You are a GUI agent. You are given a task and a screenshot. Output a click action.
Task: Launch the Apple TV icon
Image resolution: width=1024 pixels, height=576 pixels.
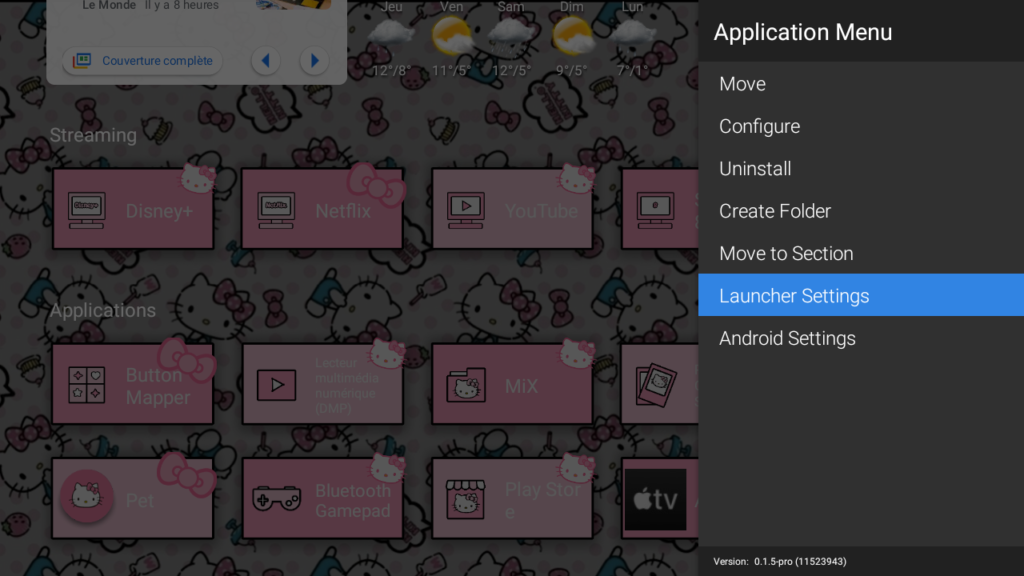656,500
